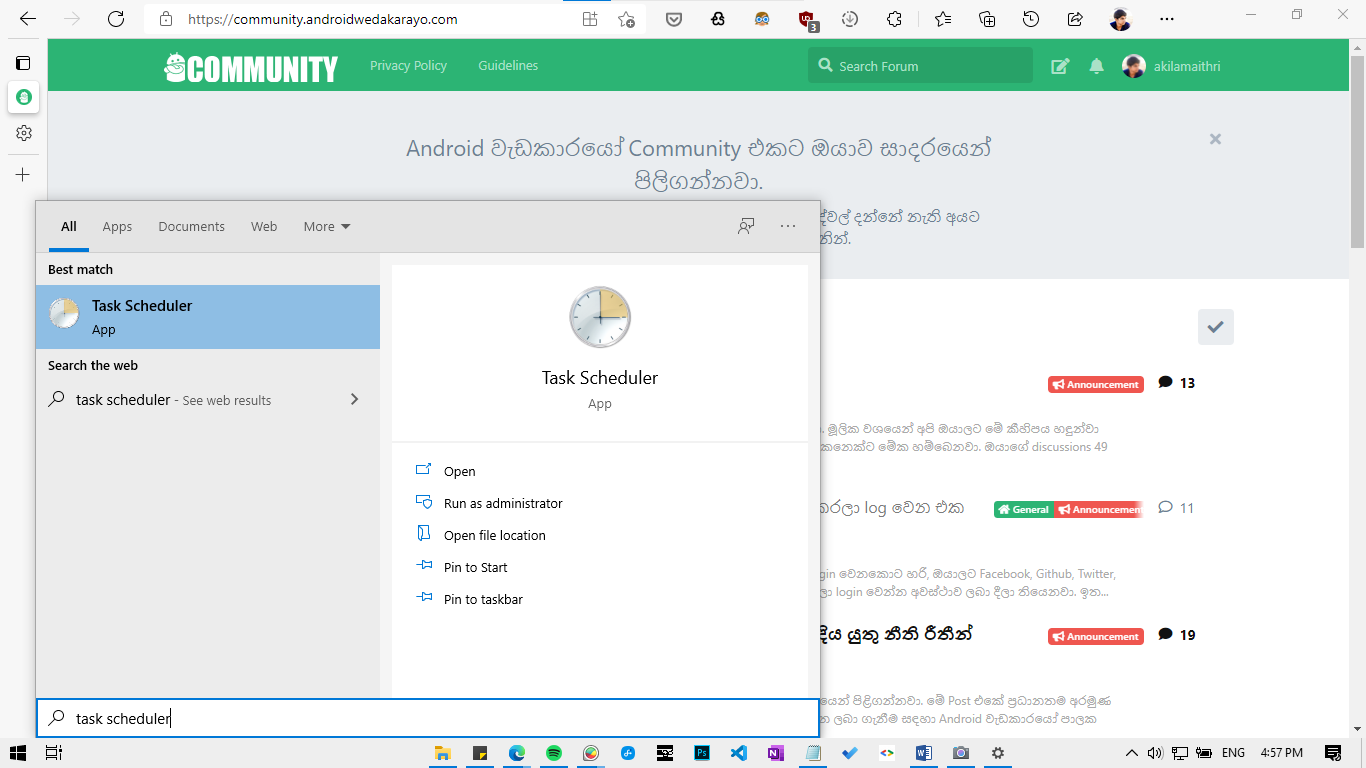The height and width of the screenshot is (768, 1366).
Task: Add this page to favorites
Action: 626,19
